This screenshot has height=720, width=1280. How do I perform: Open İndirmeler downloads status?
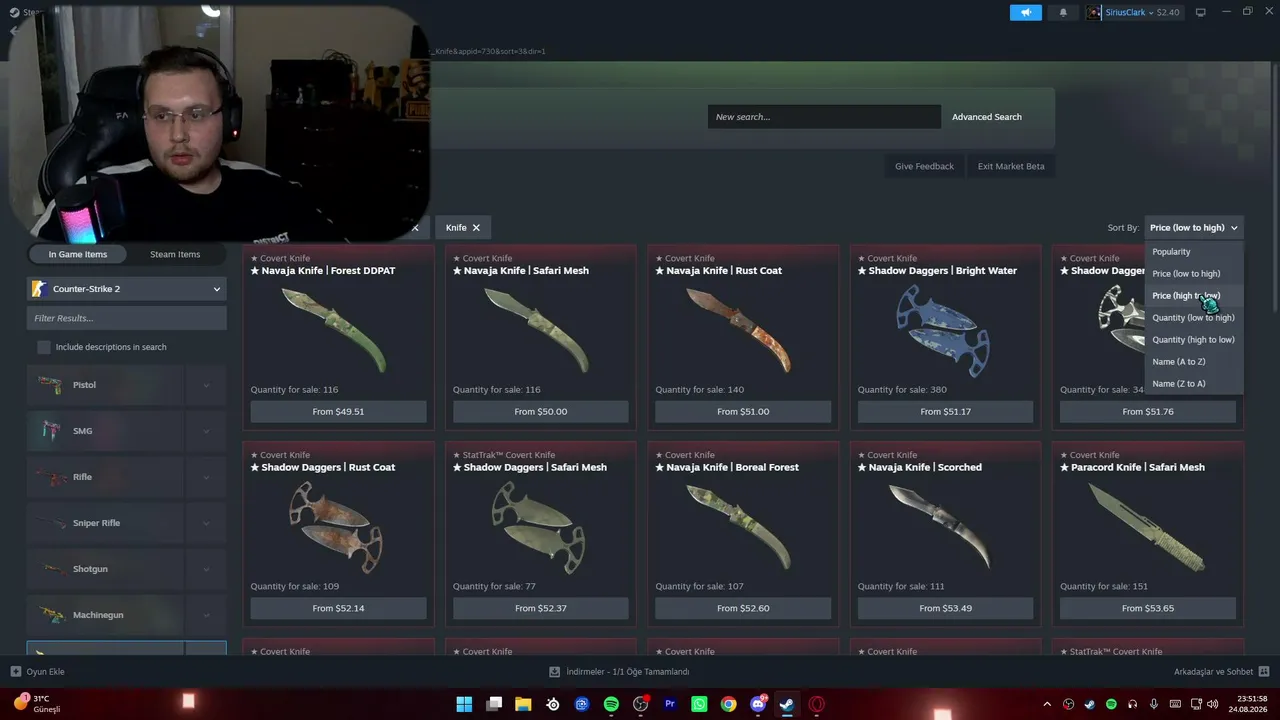pos(620,672)
